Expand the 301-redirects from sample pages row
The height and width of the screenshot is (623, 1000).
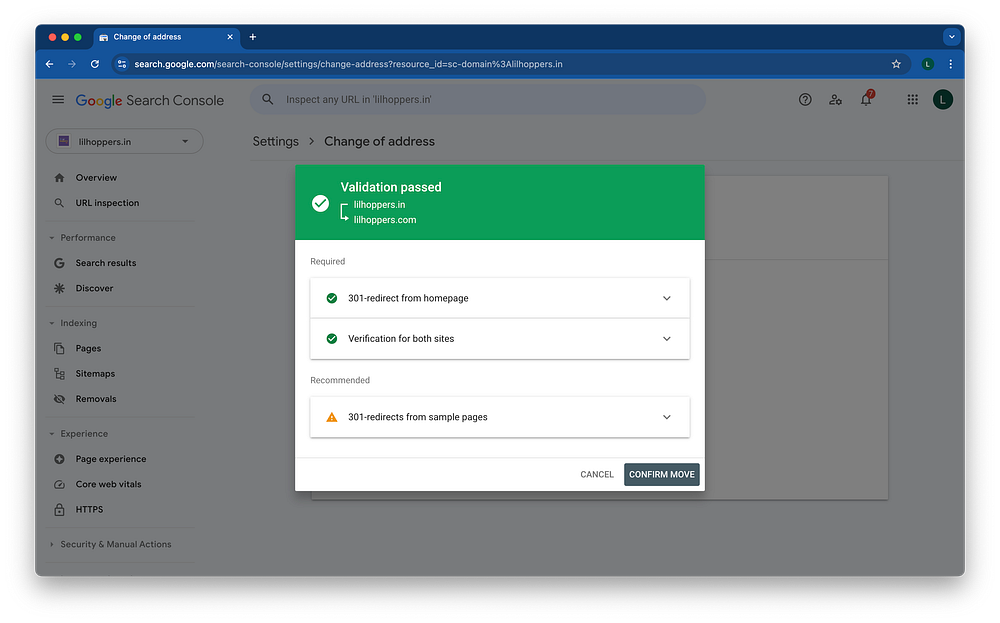coord(499,417)
